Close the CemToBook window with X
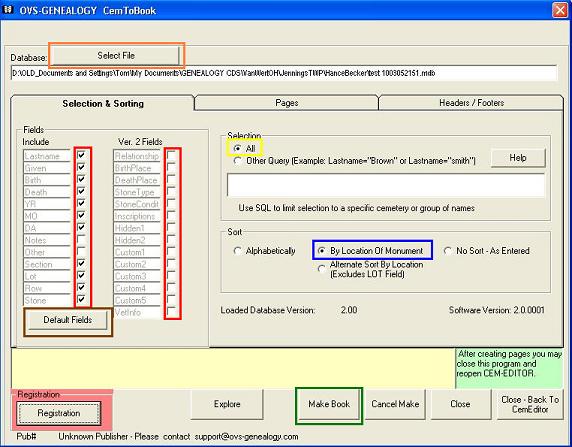Screen dimensions: 572x447 click(x=560, y=10)
